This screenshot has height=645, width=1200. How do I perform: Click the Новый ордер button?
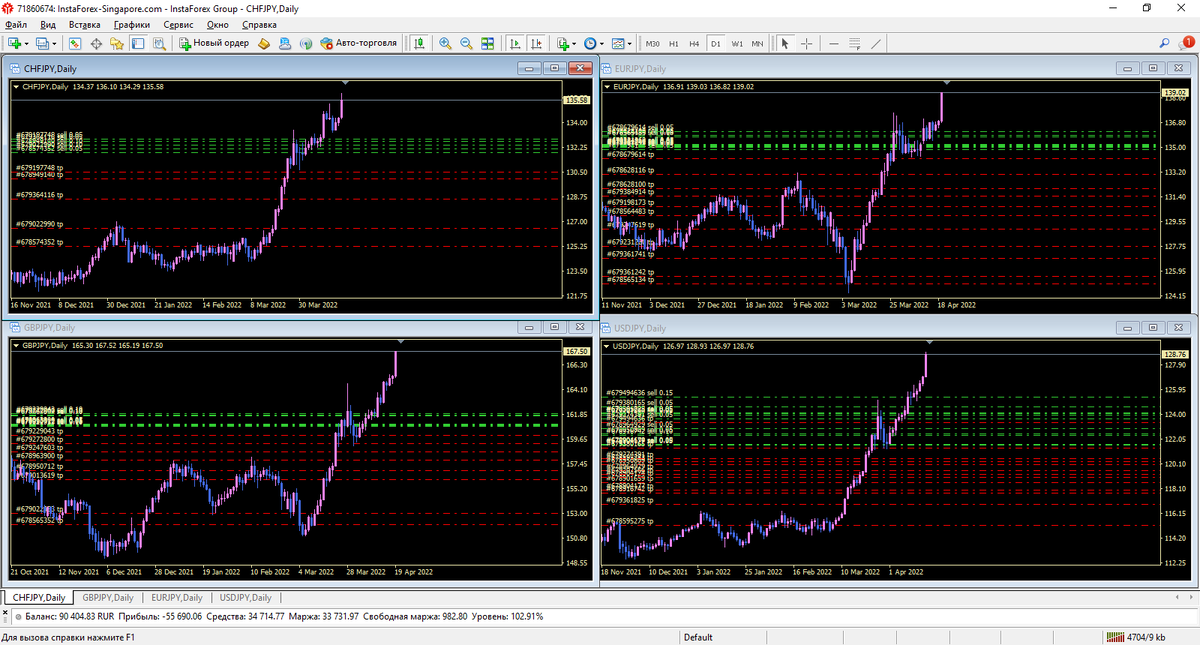pyautogui.click(x=213, y=43)
